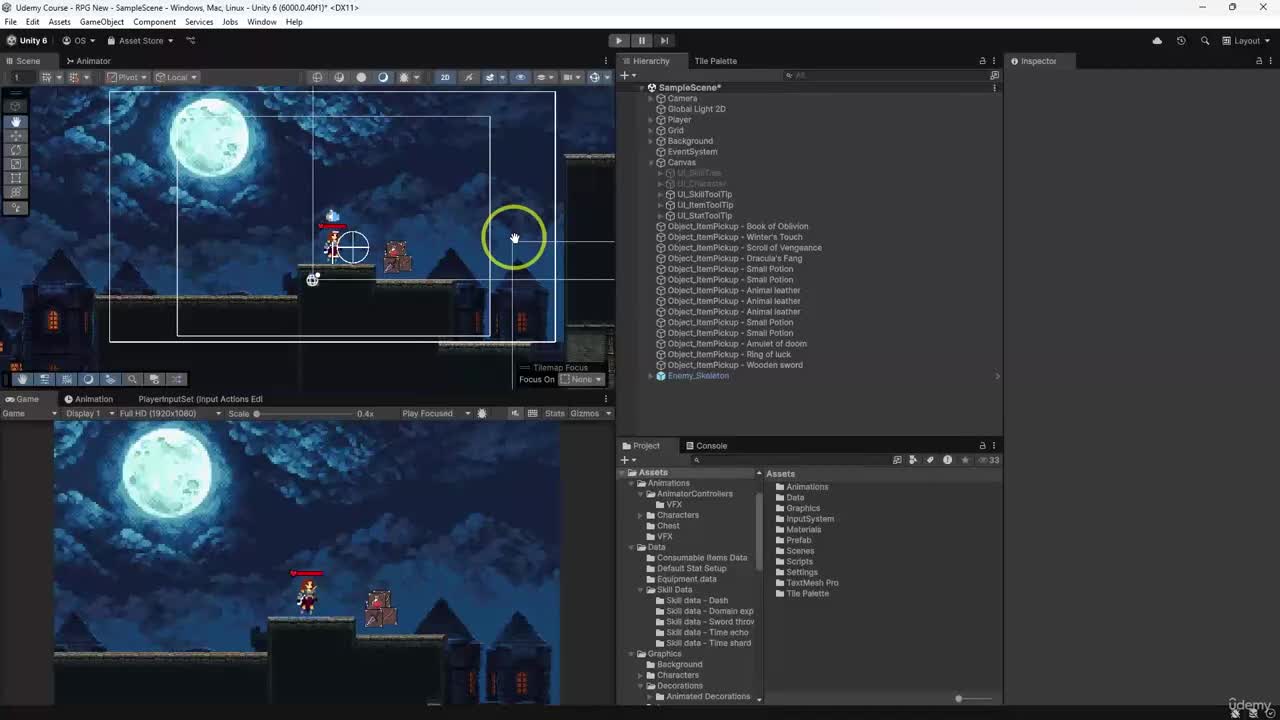
Task: Select the Scale tool in Scene tools
Action: coord(15,164)
